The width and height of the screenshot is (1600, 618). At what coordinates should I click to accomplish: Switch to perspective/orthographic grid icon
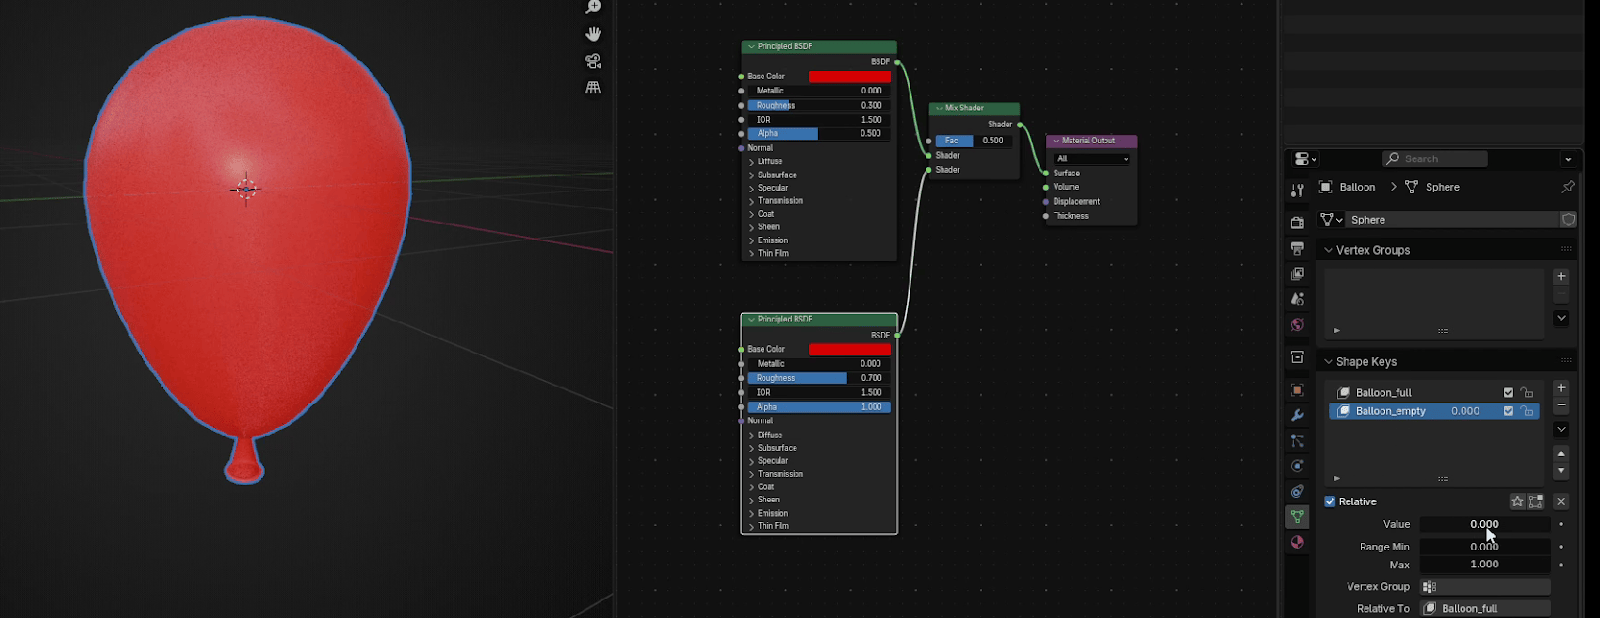pos(593,87)
